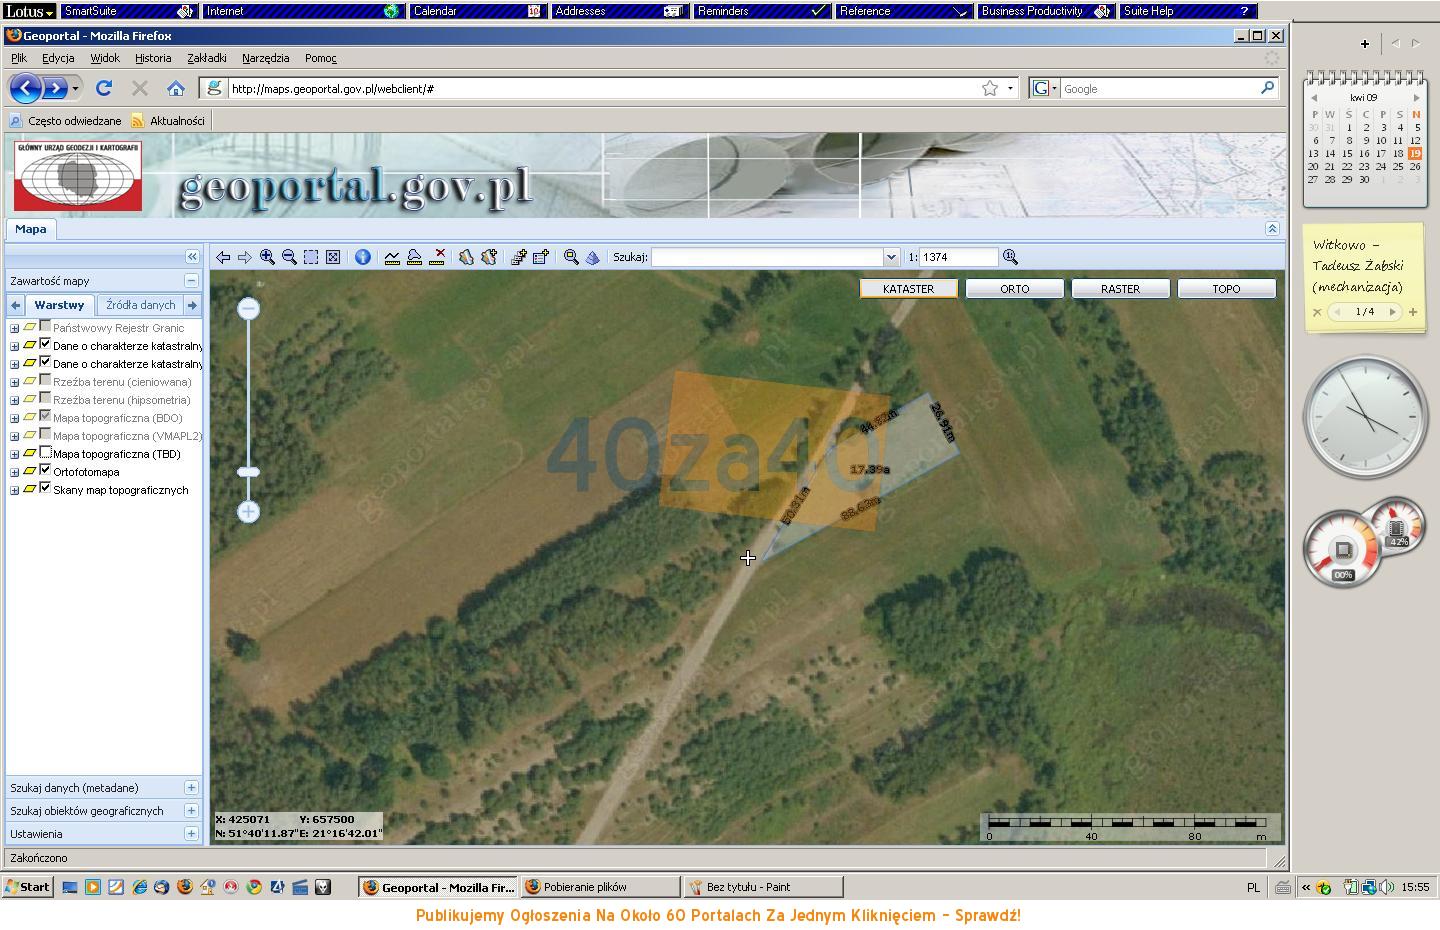Reload the page in Firefox
1440x930 pixels.
tap(103, 88)
